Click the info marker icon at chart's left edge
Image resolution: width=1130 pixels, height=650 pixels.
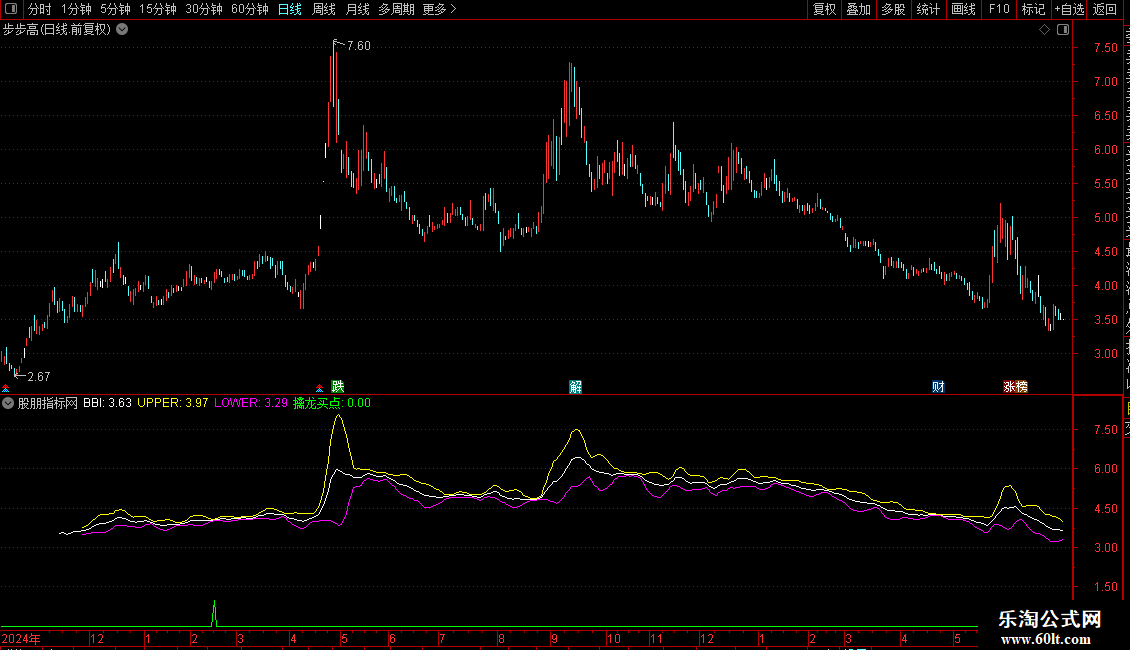[6, 388]
